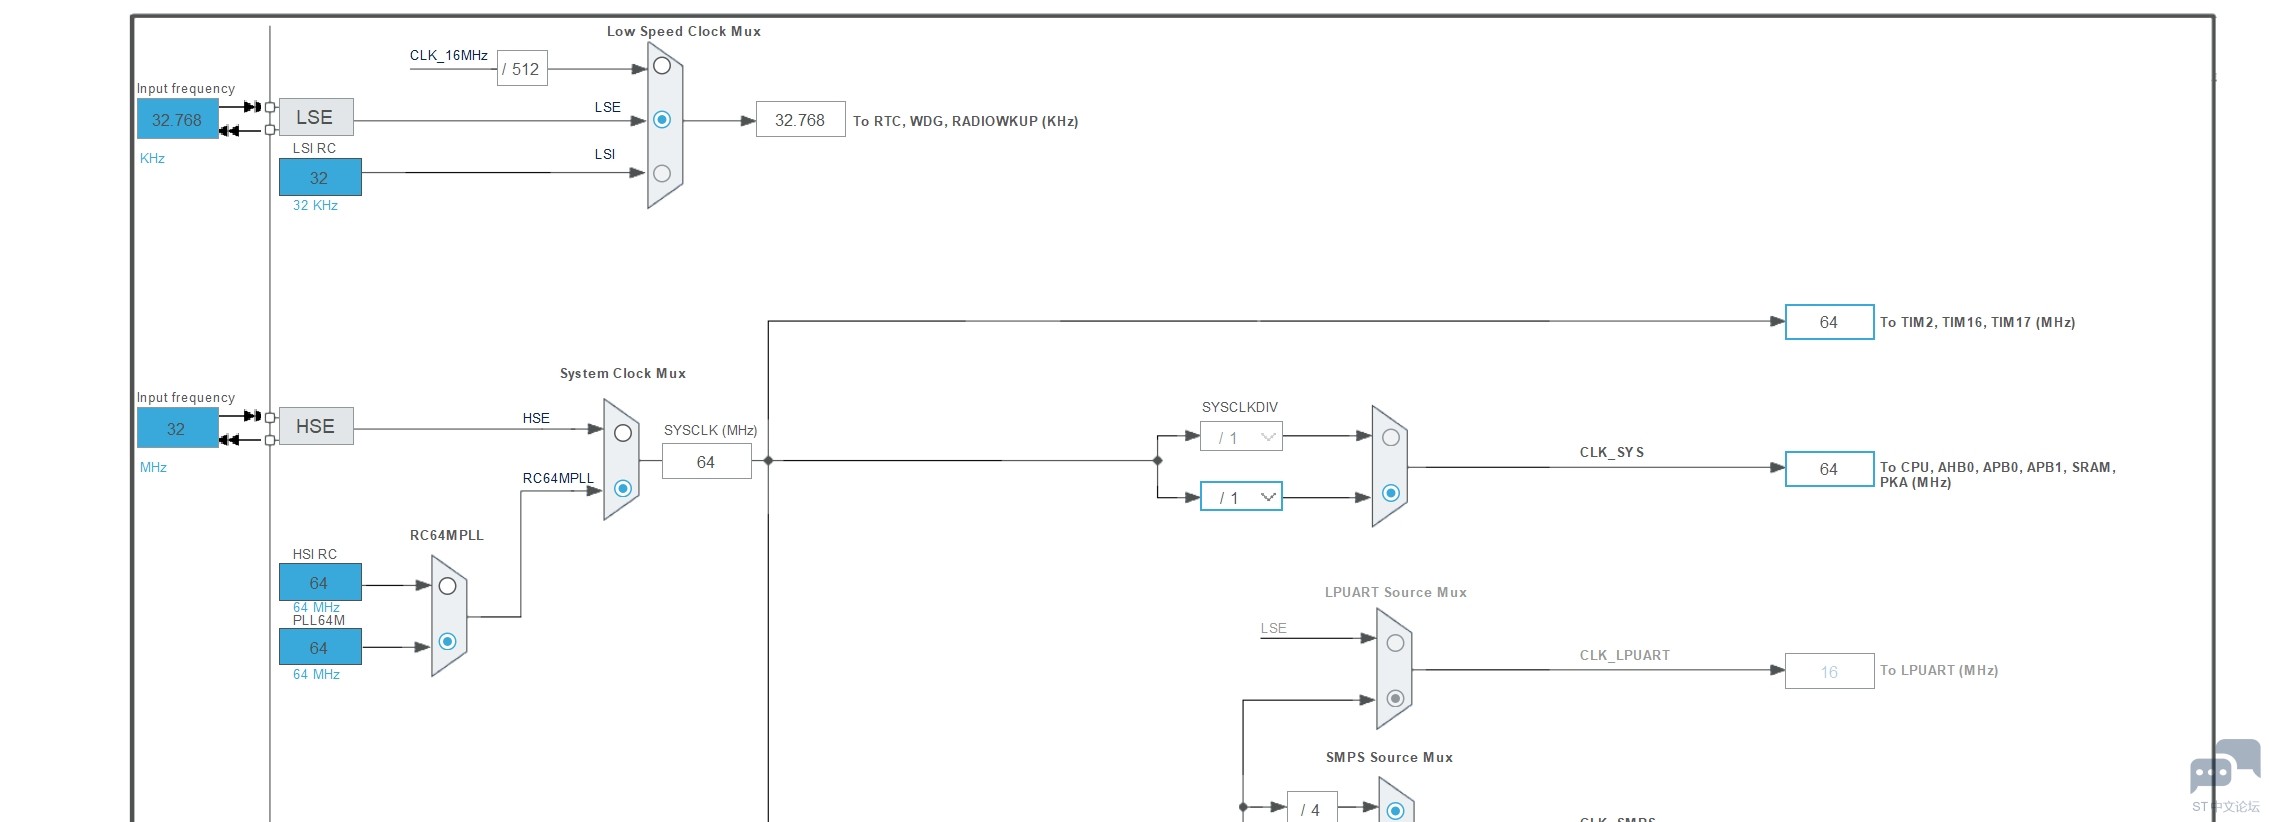Click the Low Speed Clock Mux title

(684, 32)
